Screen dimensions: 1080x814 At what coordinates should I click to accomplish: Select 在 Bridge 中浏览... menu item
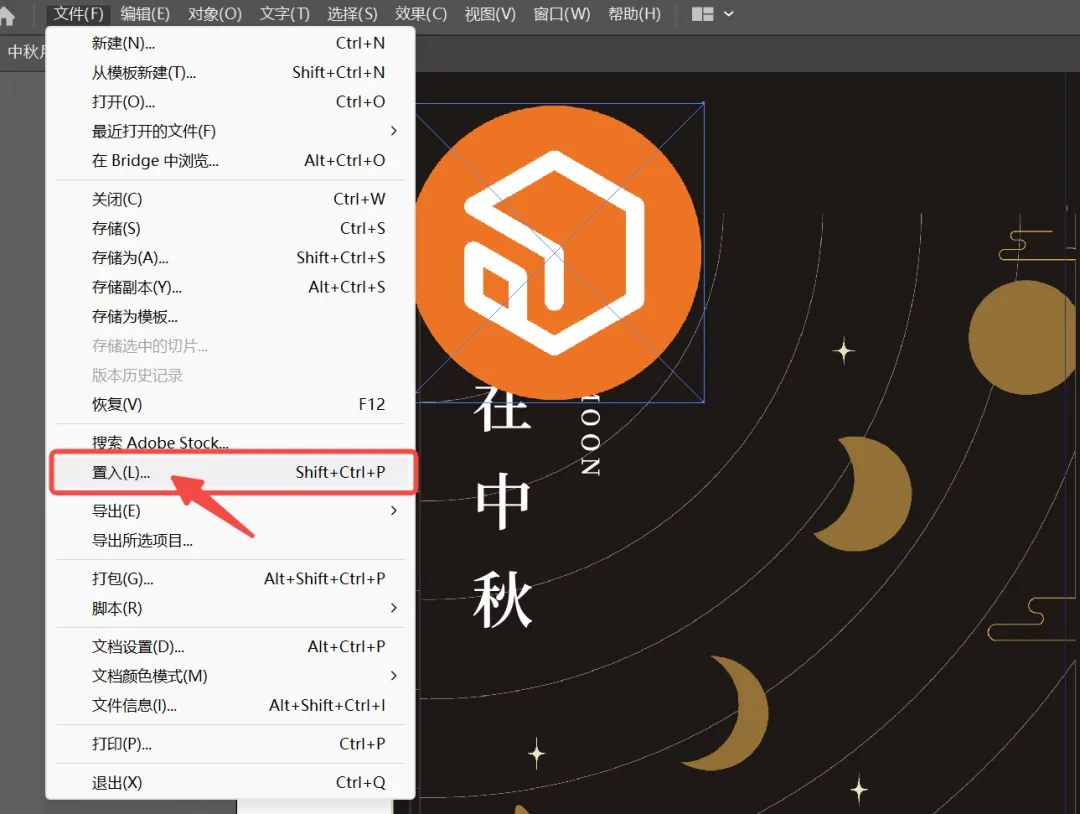231,160
